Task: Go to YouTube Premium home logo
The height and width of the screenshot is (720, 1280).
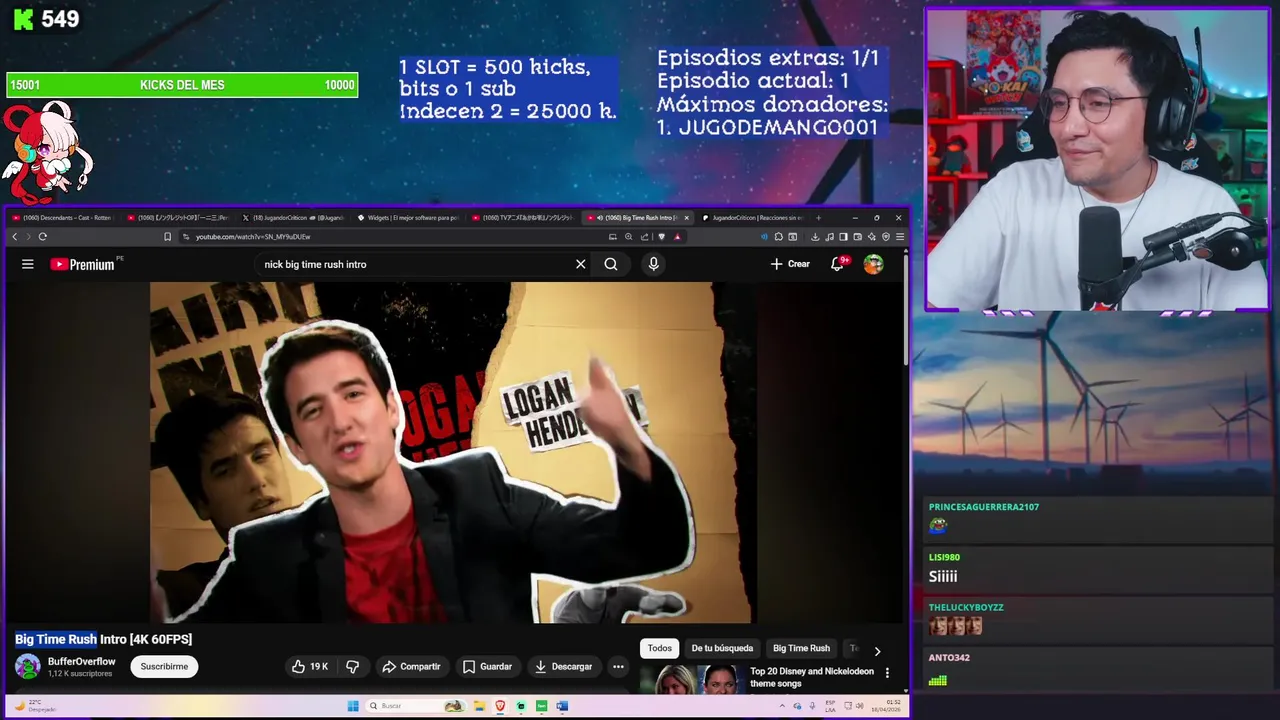Action: tap(82, 264)
